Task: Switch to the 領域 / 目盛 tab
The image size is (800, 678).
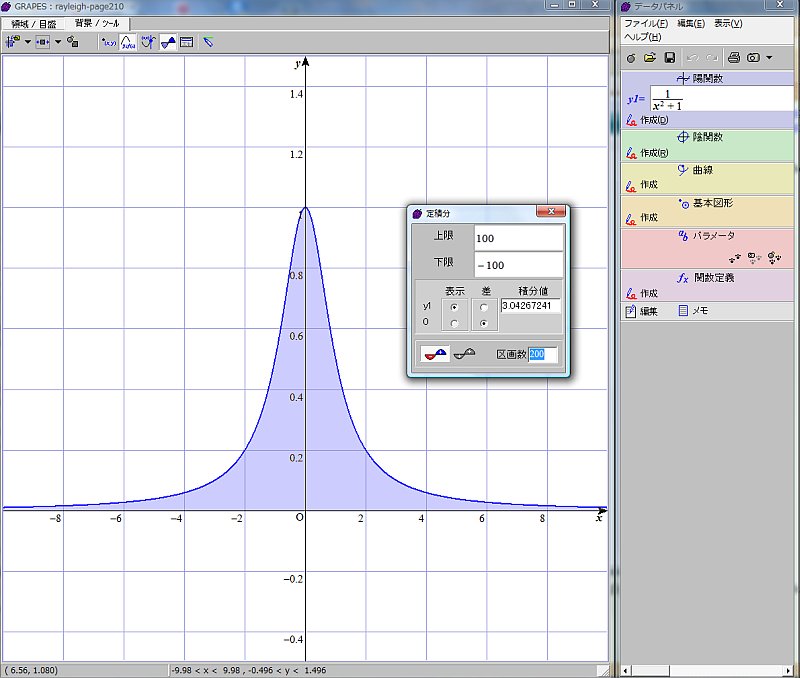Action: click(34, 22)
